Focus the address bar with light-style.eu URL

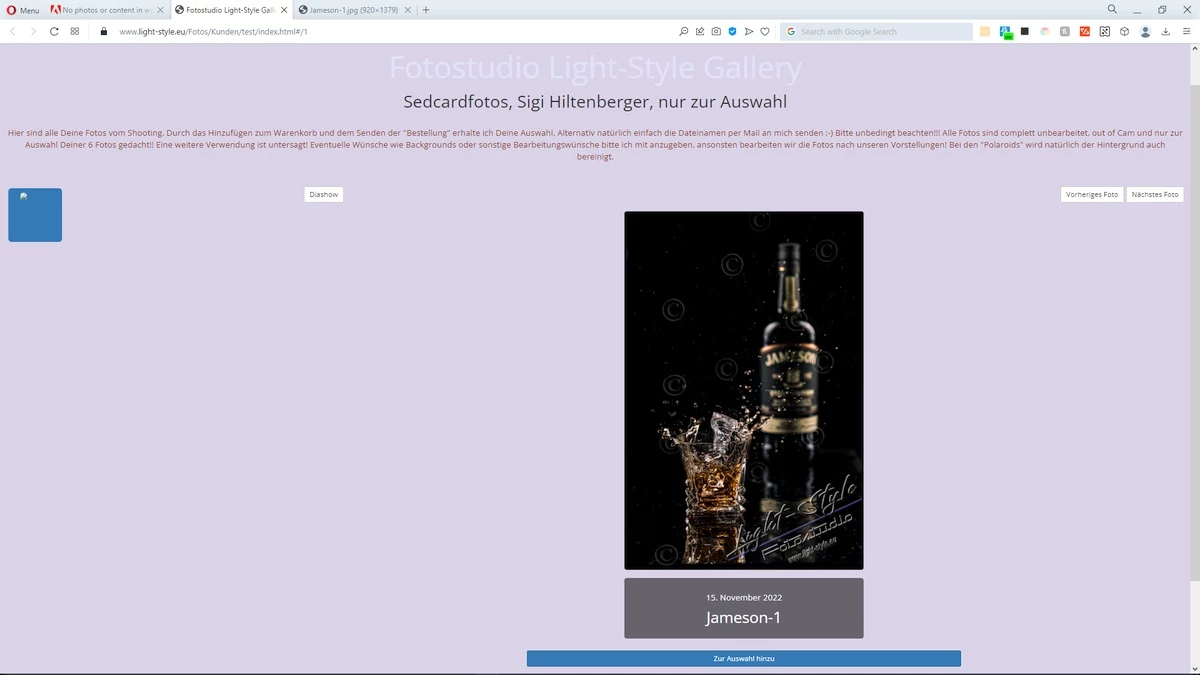pos(390,31)
